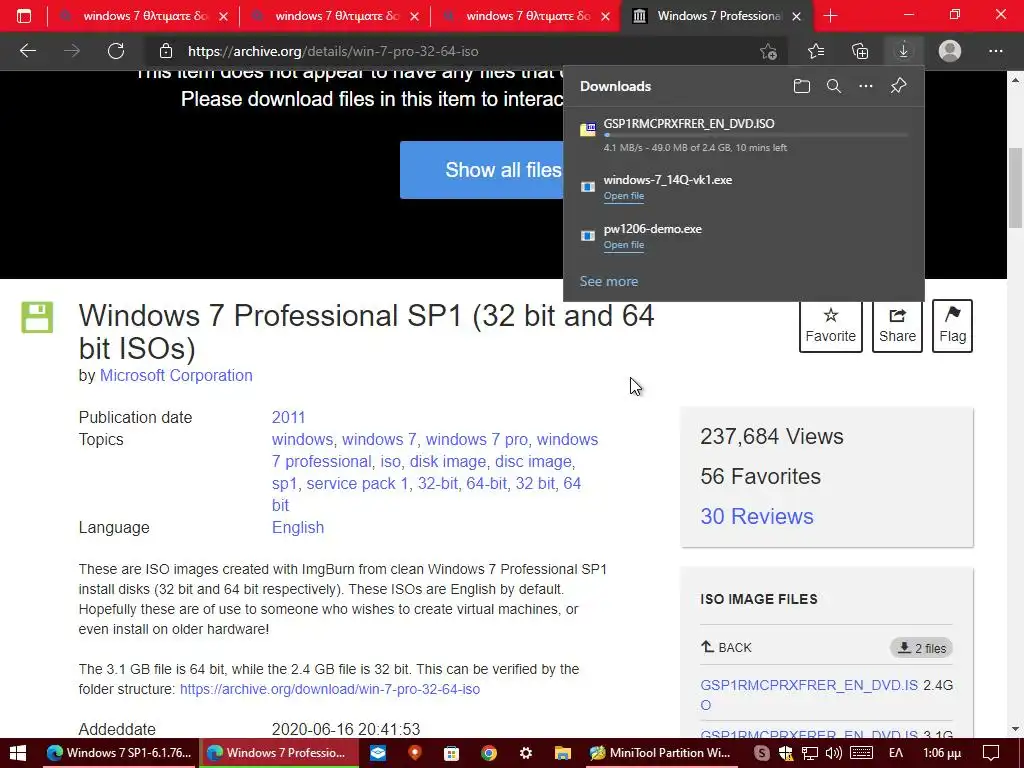
Task: Flag this archive item
Action: (x=952, y=326)
